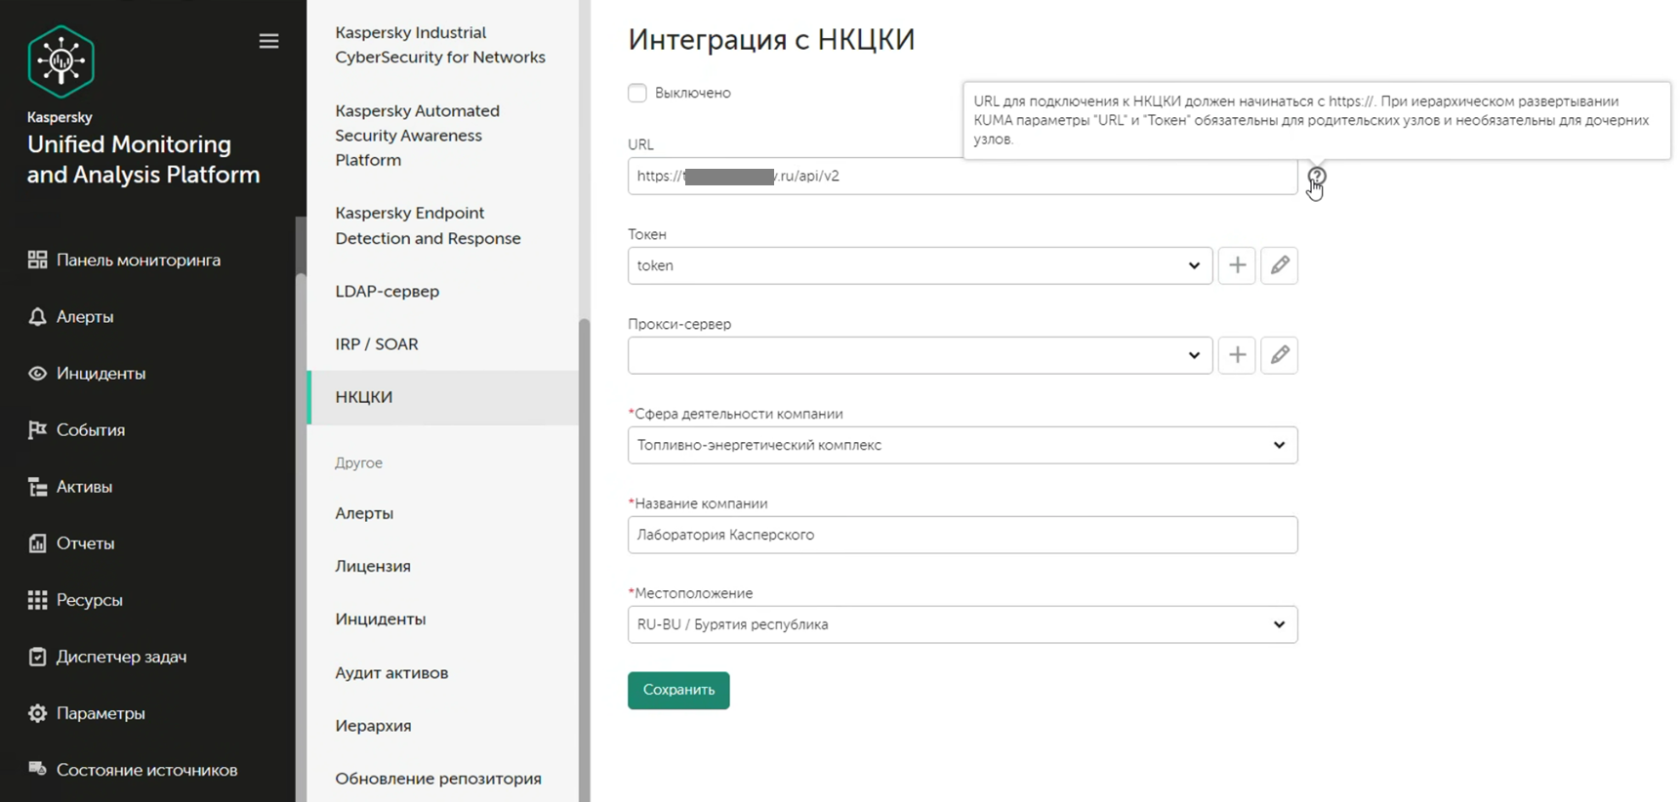
Task: Edit the proxy server with pencil icon
Action: 1279,355
